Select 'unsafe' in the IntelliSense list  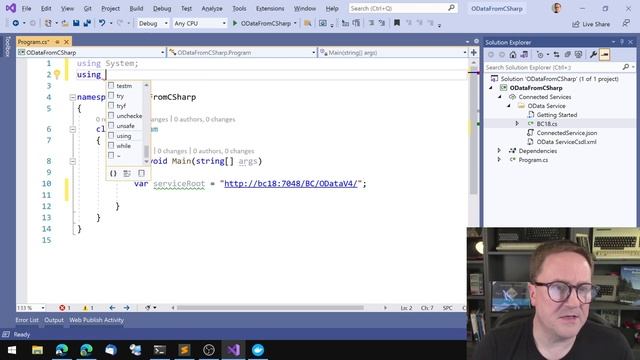tap(125, 126)
